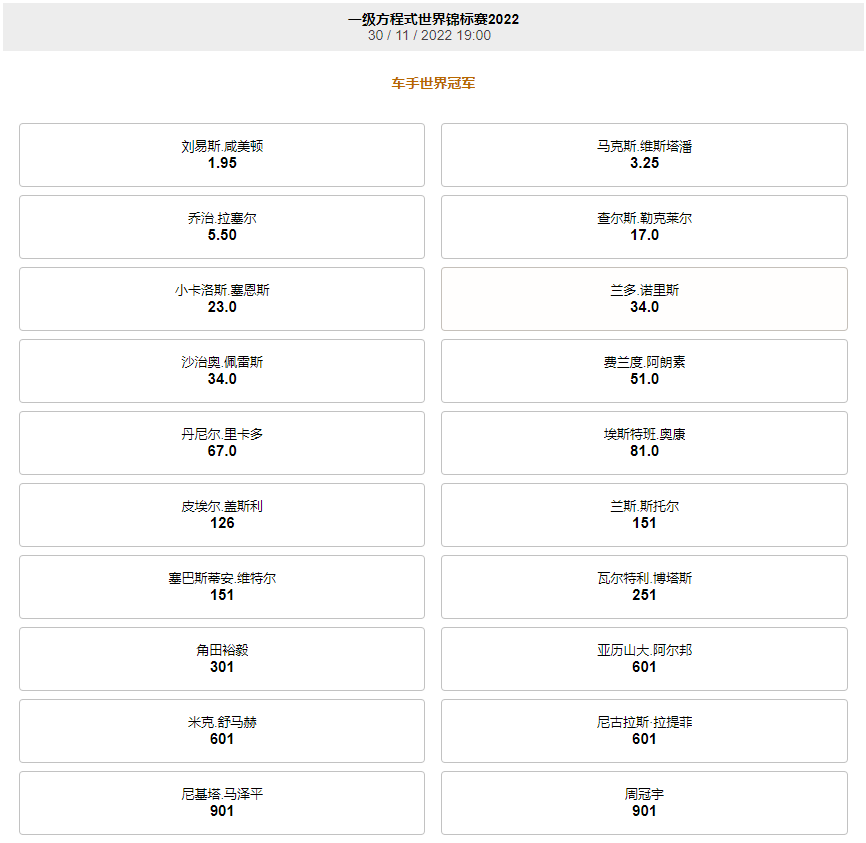The image size is (866, 843).
Task: Choose 亚历山大.阿尔邦 odds 601
Action: pos(644,659)
